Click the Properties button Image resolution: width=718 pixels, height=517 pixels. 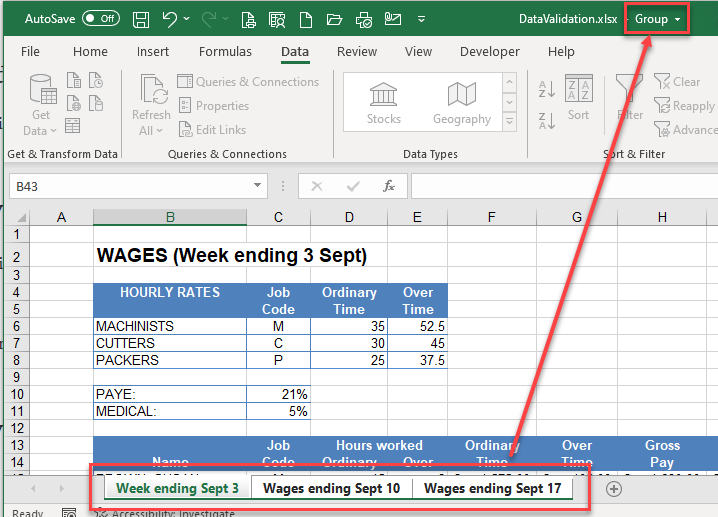[x=213, y=106]
